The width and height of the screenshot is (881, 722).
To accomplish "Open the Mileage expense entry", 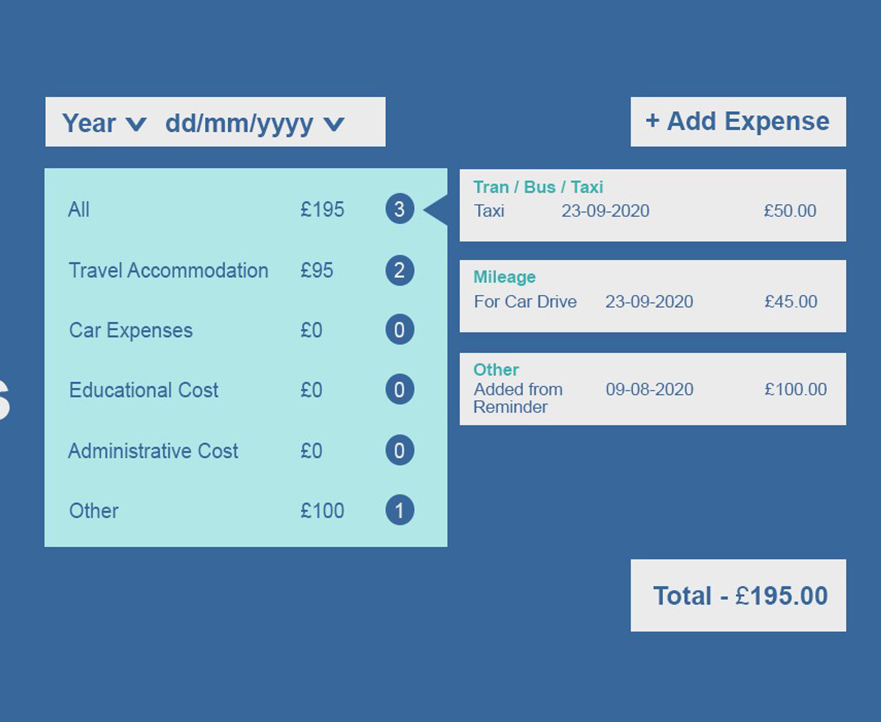I will 652,296.
